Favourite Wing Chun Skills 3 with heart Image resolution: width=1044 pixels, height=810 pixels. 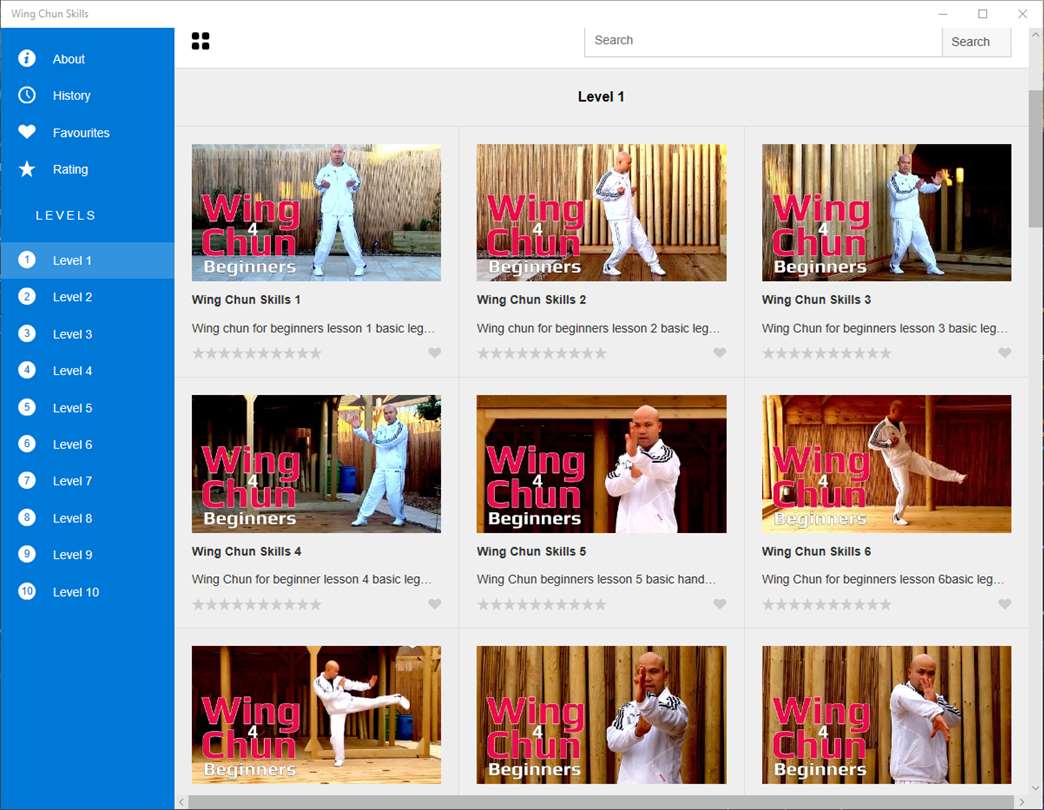(1005, 353)
